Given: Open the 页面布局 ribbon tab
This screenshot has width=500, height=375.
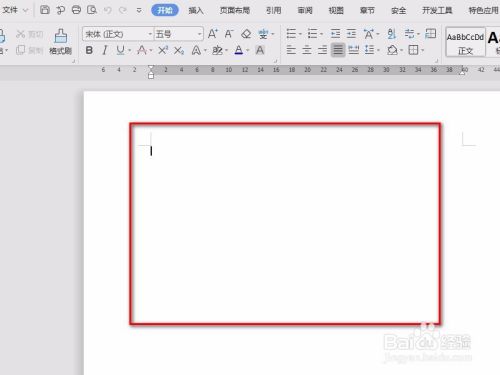Looking at the screenshot, I should pos(235,10).
